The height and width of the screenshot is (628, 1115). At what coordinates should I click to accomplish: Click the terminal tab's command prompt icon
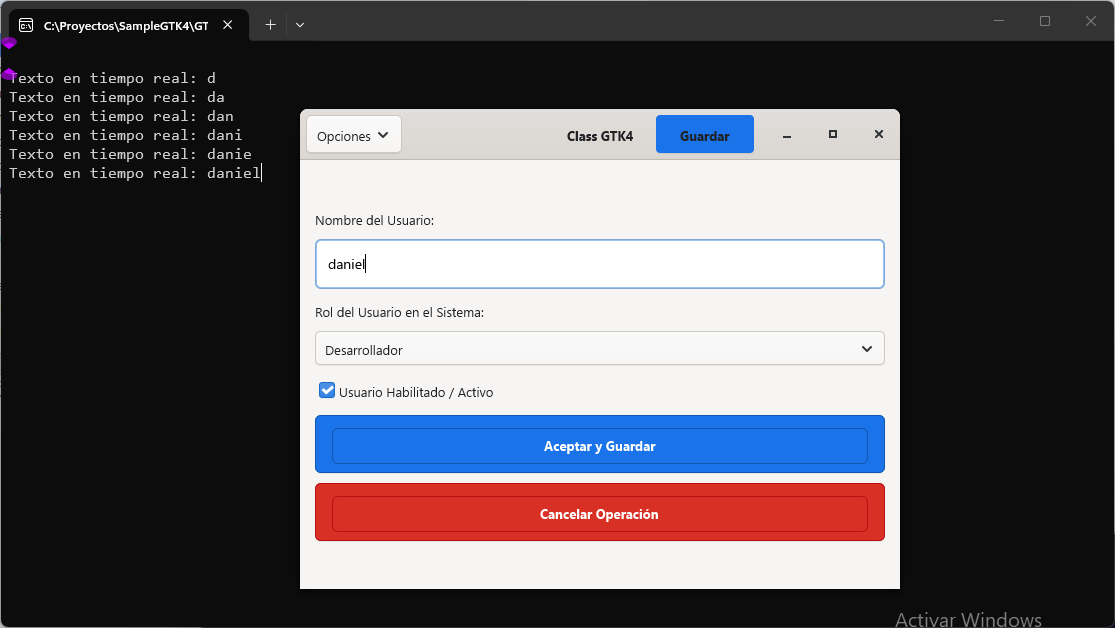(26, 26)
